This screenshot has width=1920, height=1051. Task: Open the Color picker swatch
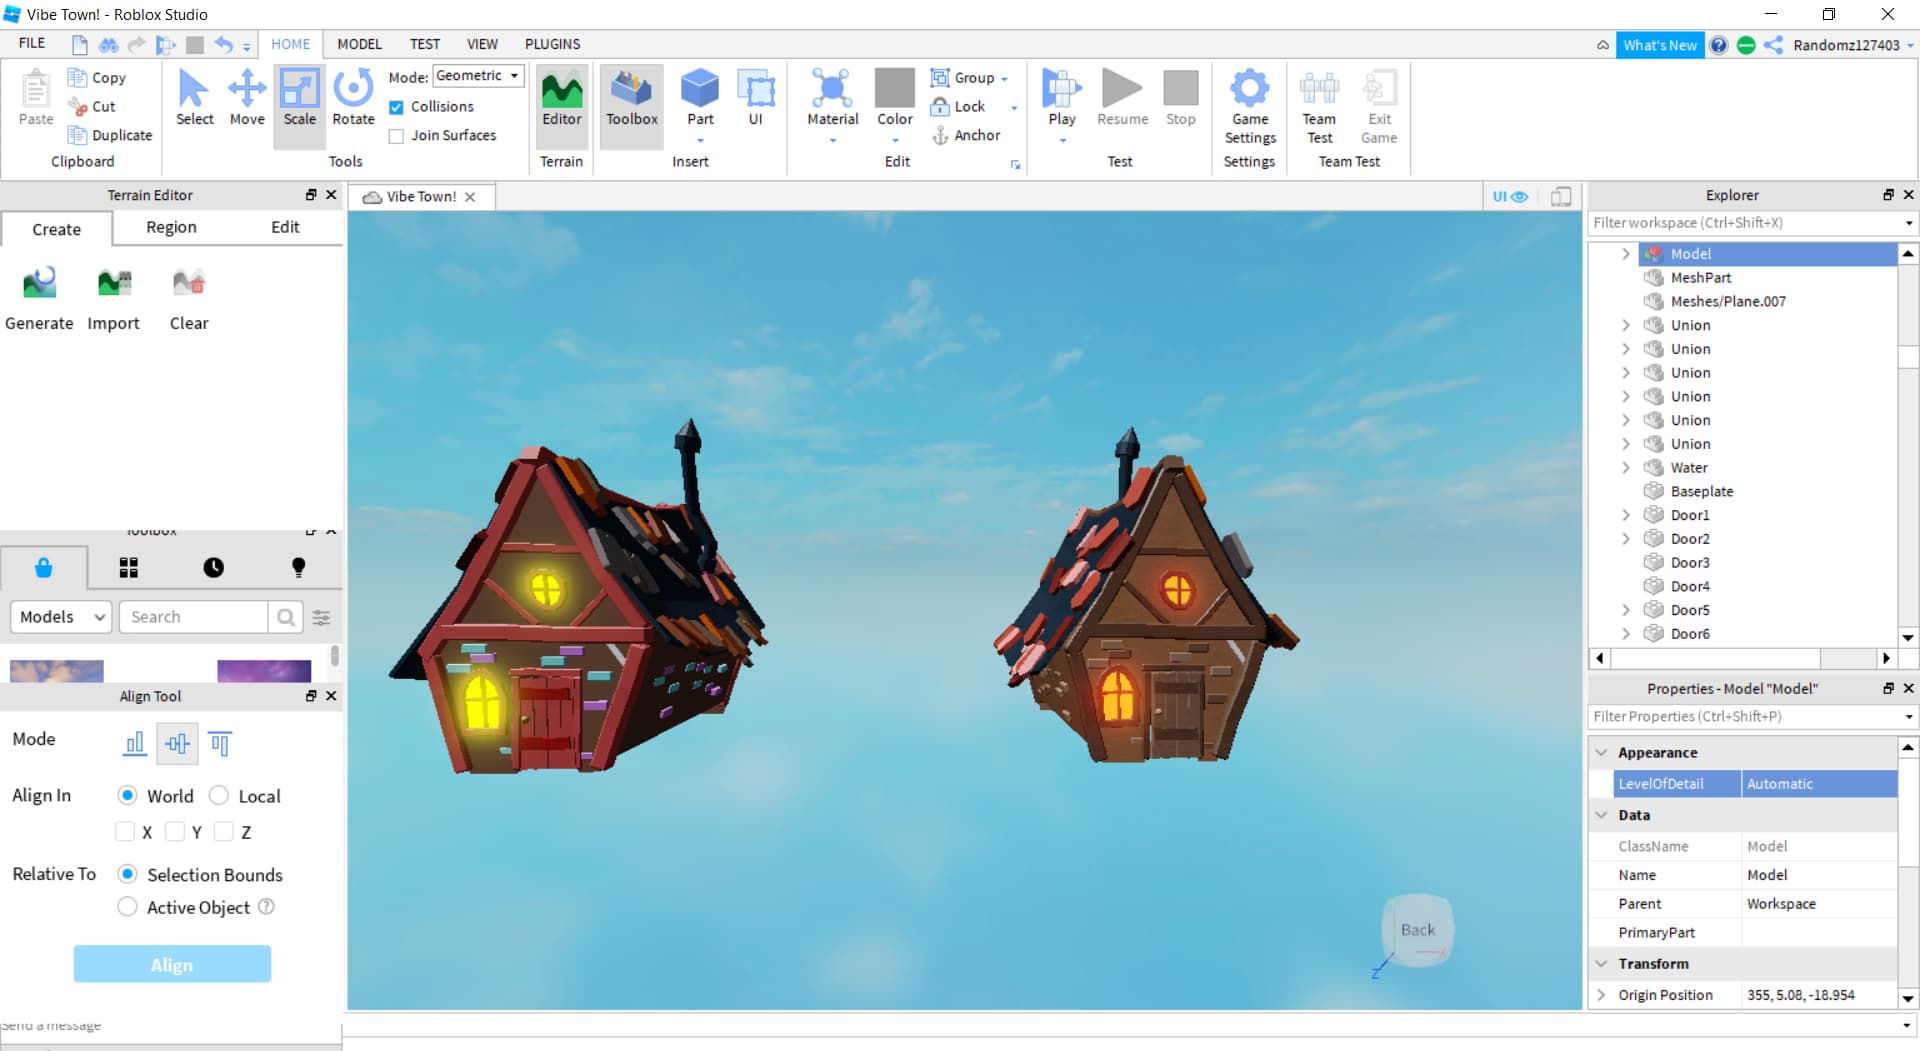coord(894,90)
